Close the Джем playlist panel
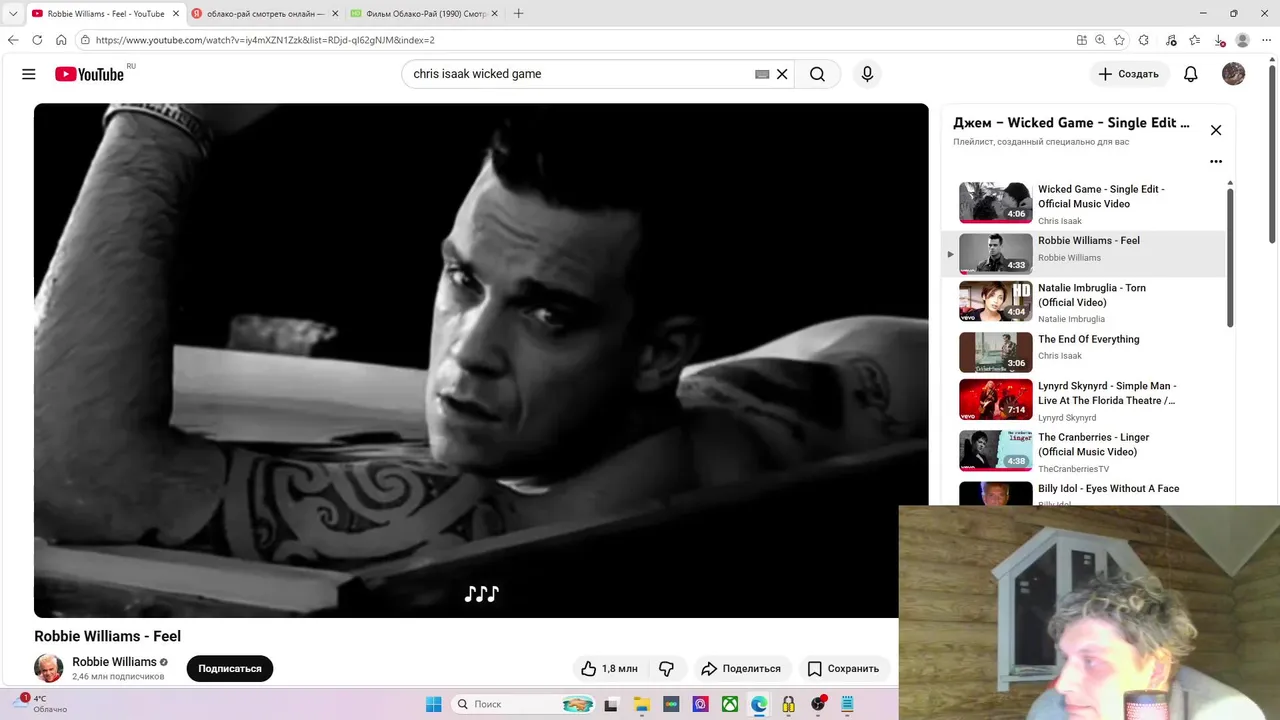 1216,130
